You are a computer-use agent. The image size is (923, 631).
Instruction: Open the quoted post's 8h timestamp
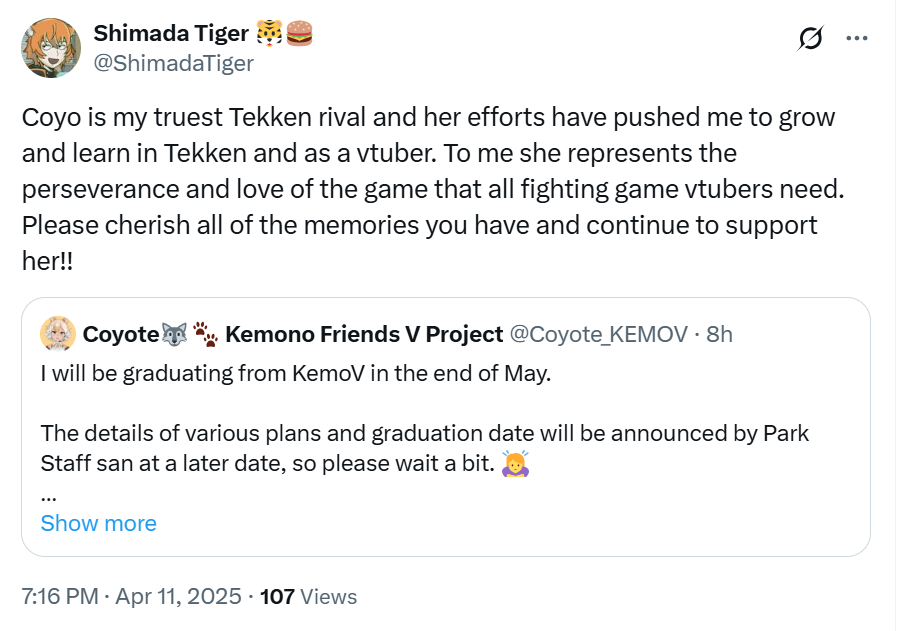(x=720, y=334)
